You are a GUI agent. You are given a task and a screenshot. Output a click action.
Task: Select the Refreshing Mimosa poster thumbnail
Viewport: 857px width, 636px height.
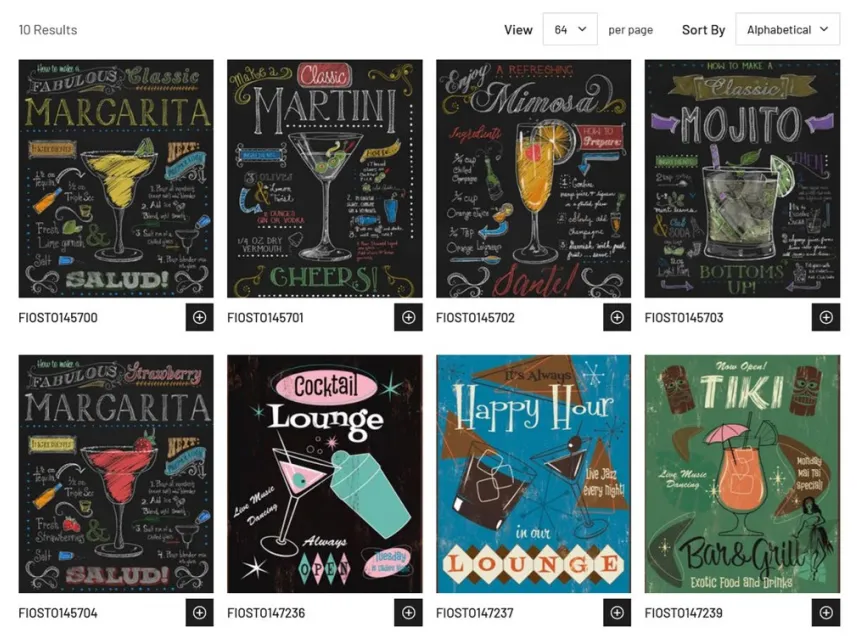[533, 179]
